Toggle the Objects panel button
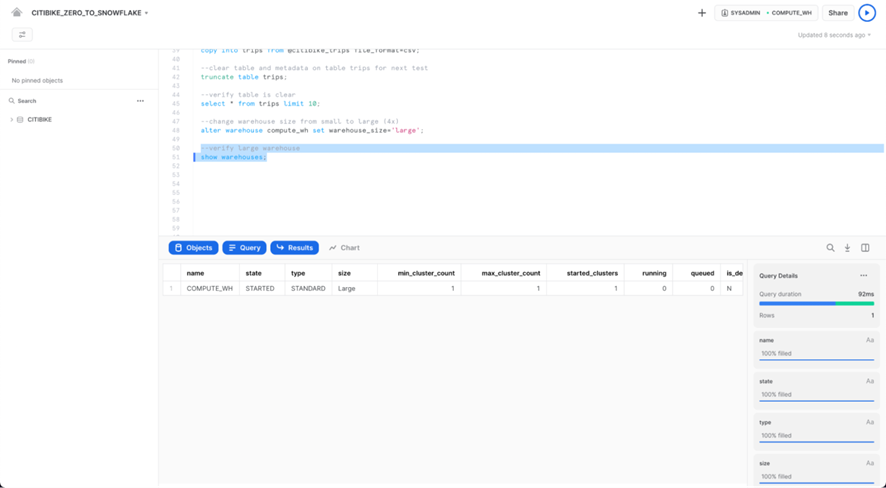The image size is (886, 488). pos(193,248)
